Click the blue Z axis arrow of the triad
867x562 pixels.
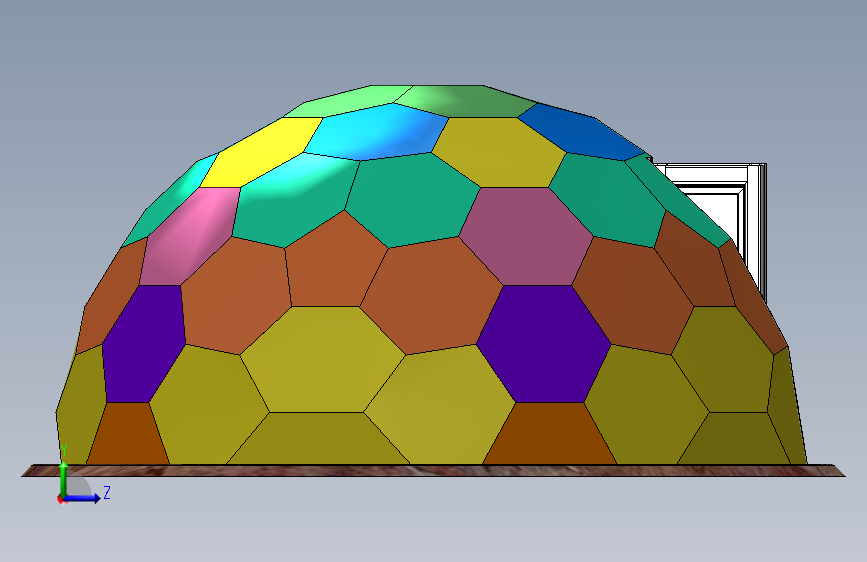point(82,498)
